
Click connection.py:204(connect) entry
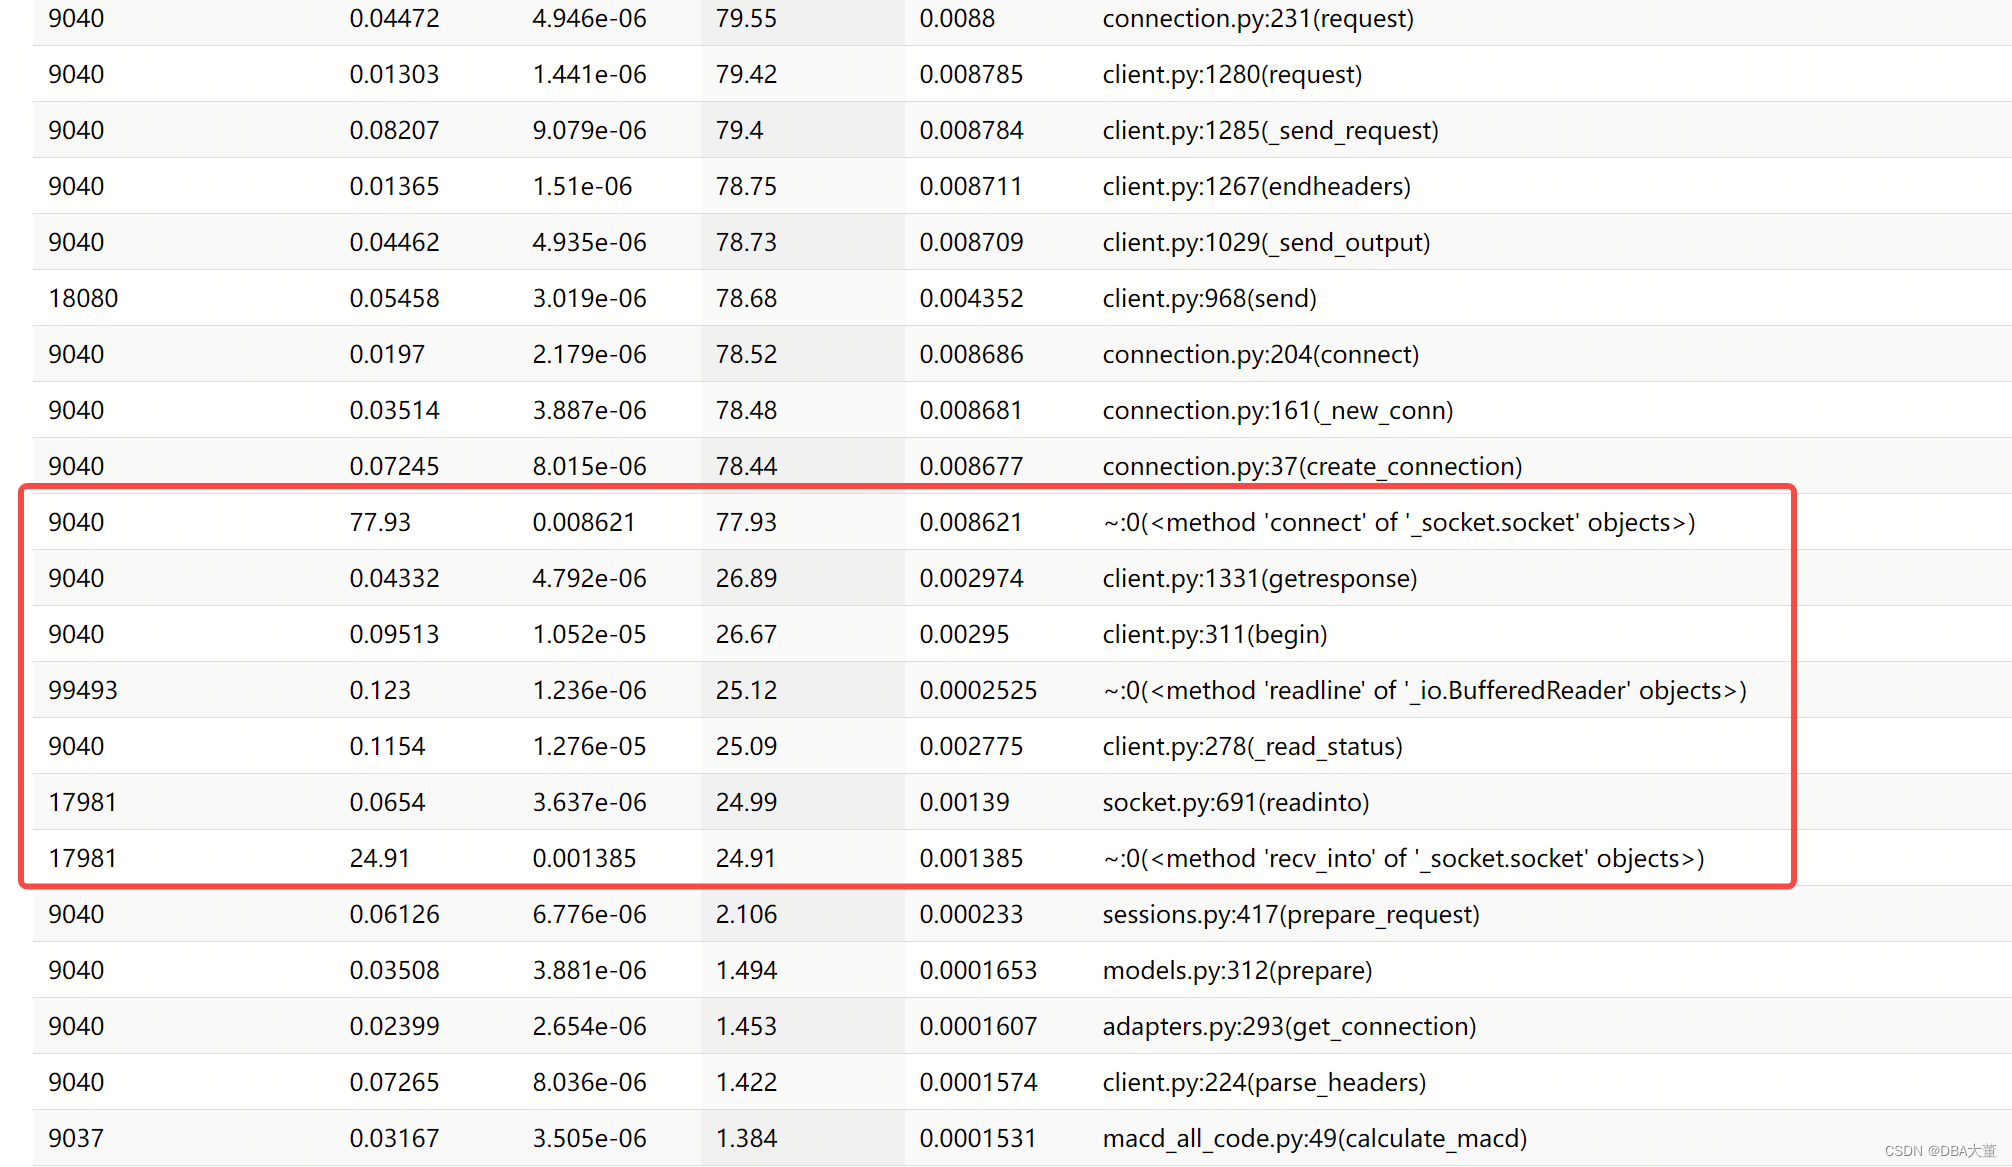tap(1260, 354)
